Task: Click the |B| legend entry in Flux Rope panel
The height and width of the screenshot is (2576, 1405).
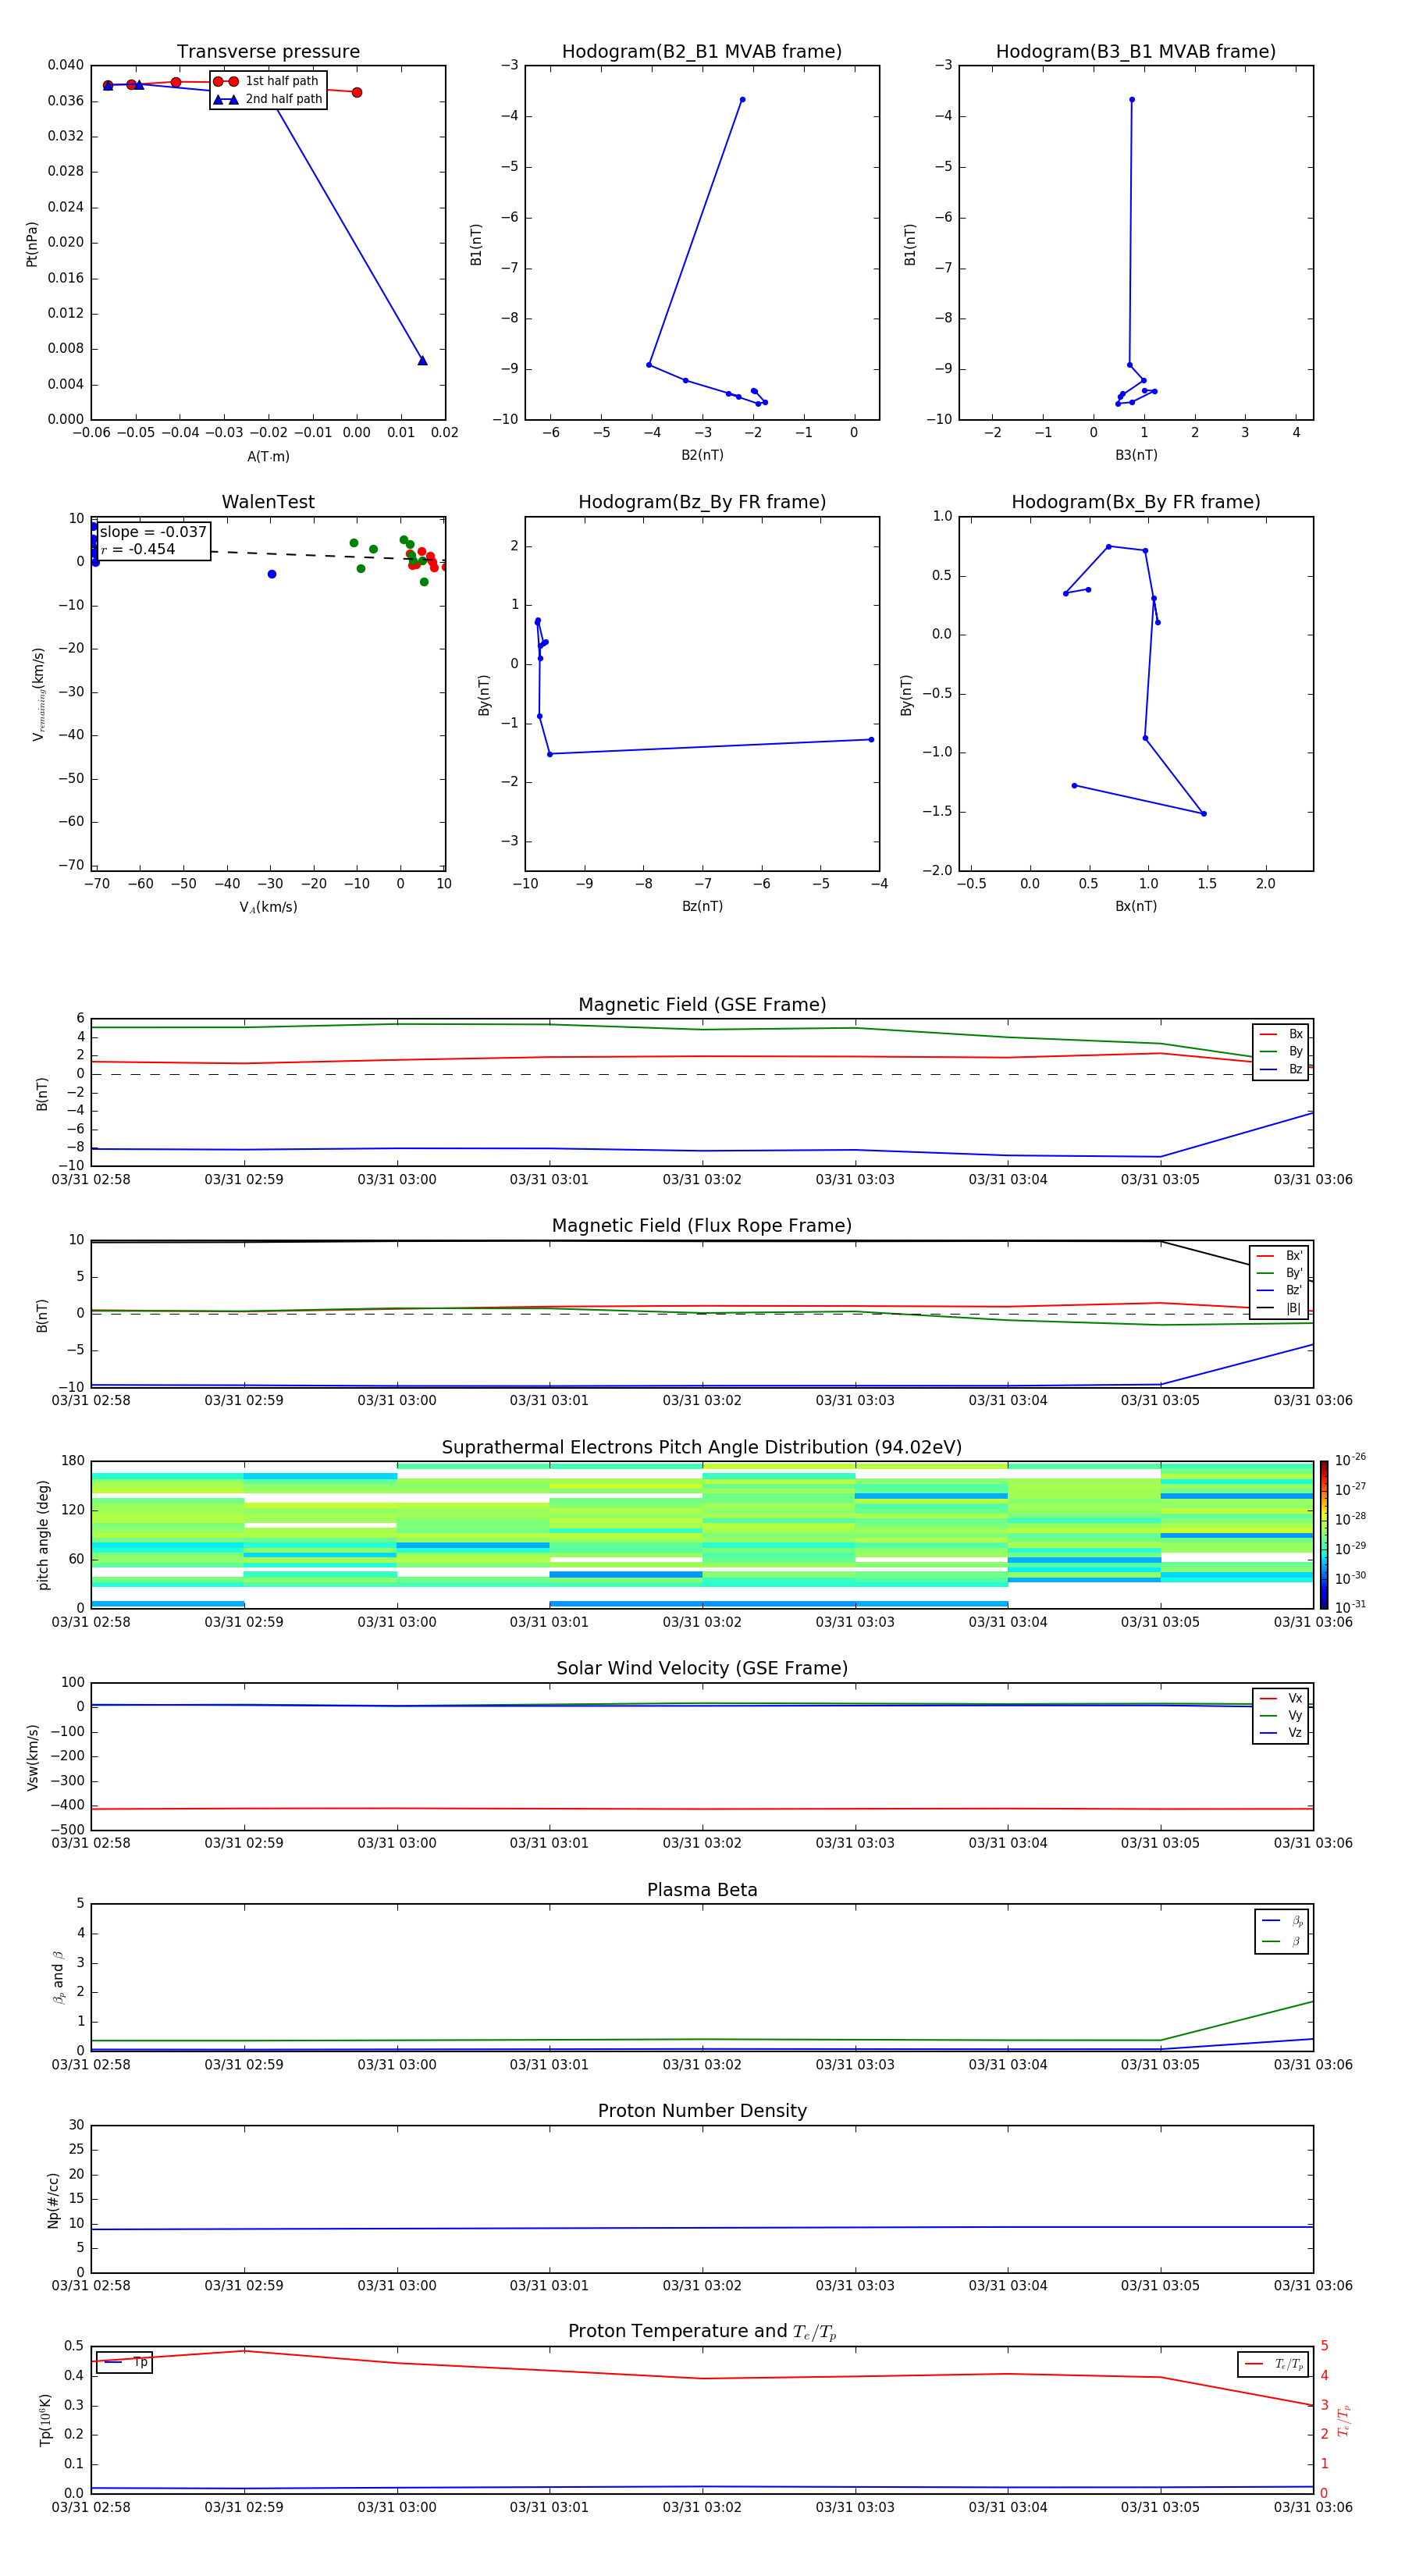Action: click(x=1280, y=1308)
